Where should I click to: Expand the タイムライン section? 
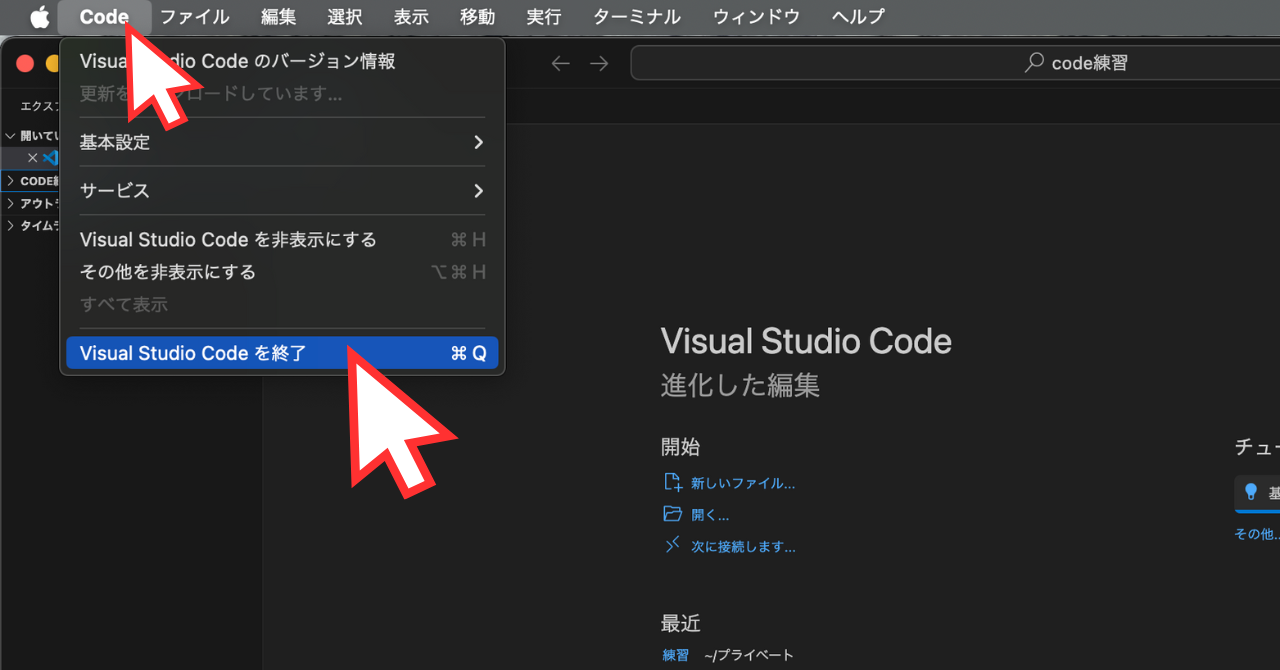11,226
